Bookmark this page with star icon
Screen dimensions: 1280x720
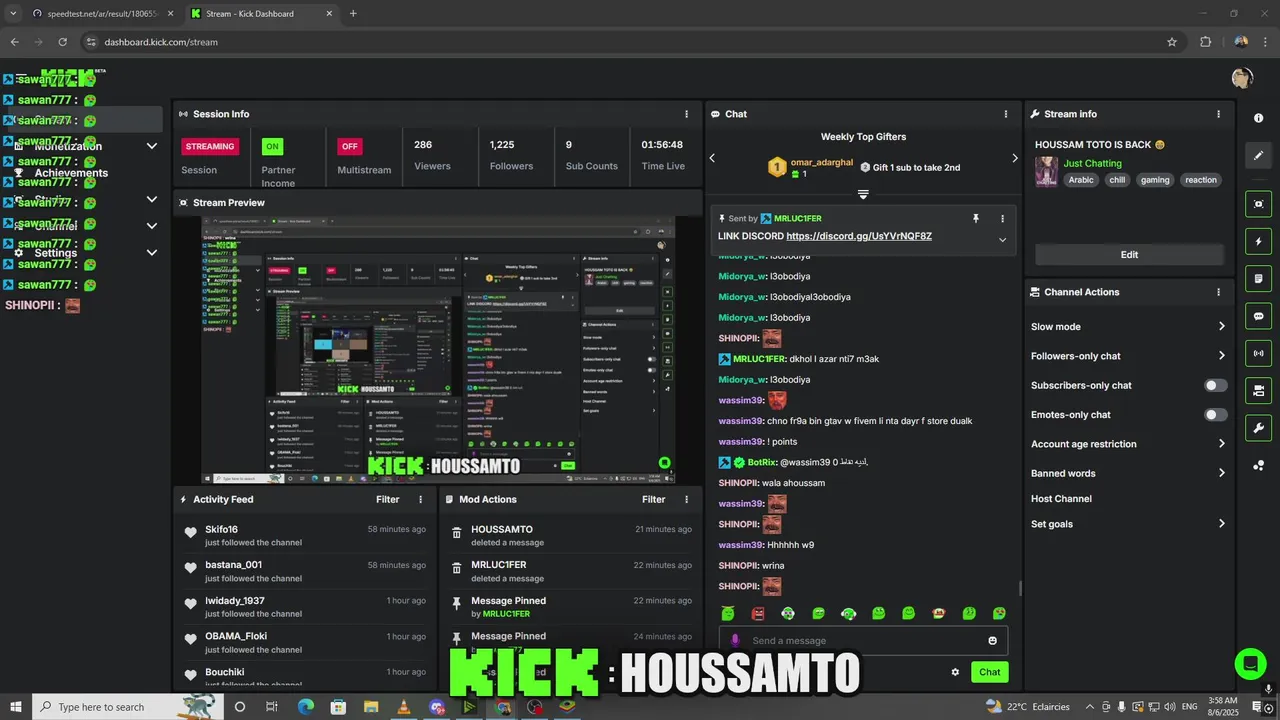click(1172, 42)
